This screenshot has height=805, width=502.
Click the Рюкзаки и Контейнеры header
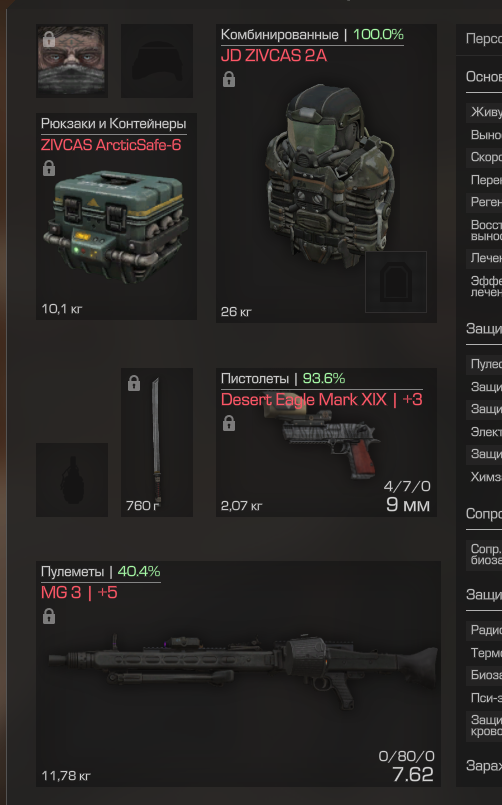tap(113, 123)
